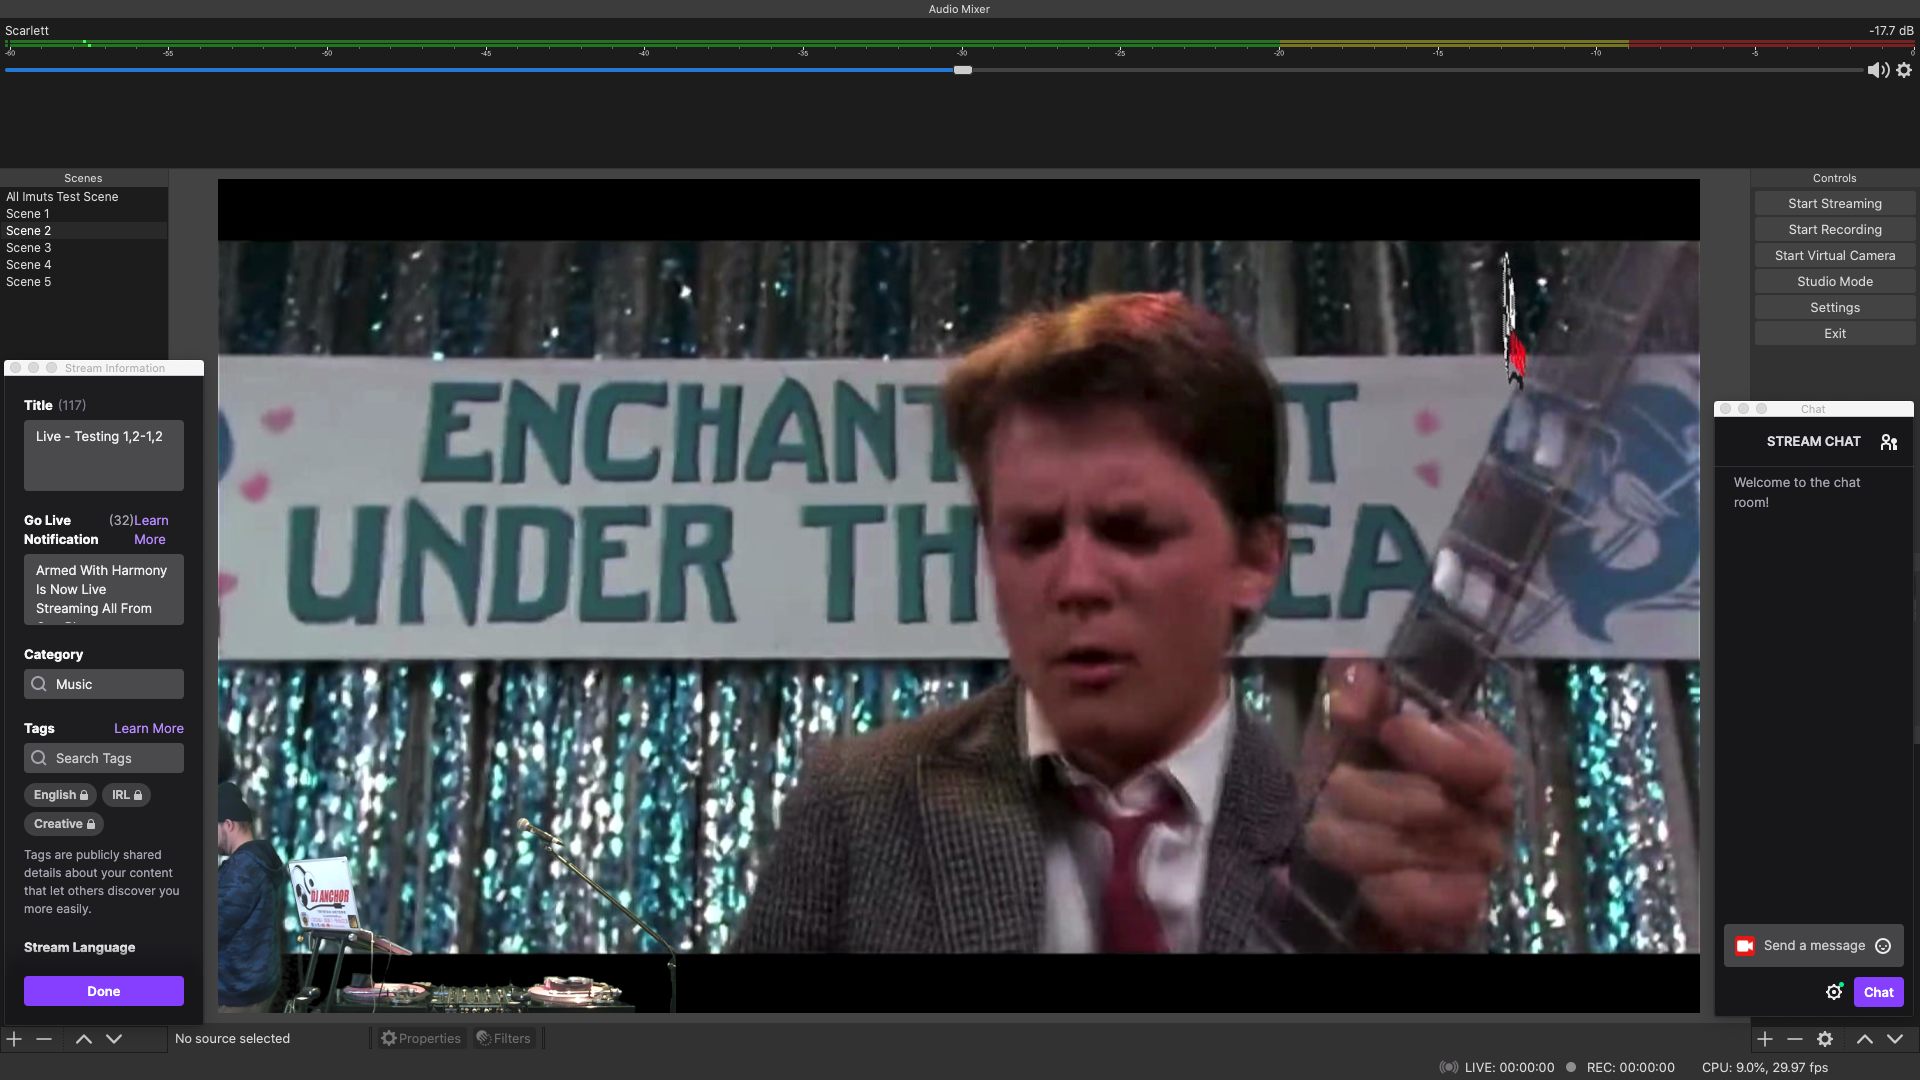Open source Properties in the toolbar

click(421, 1038)
